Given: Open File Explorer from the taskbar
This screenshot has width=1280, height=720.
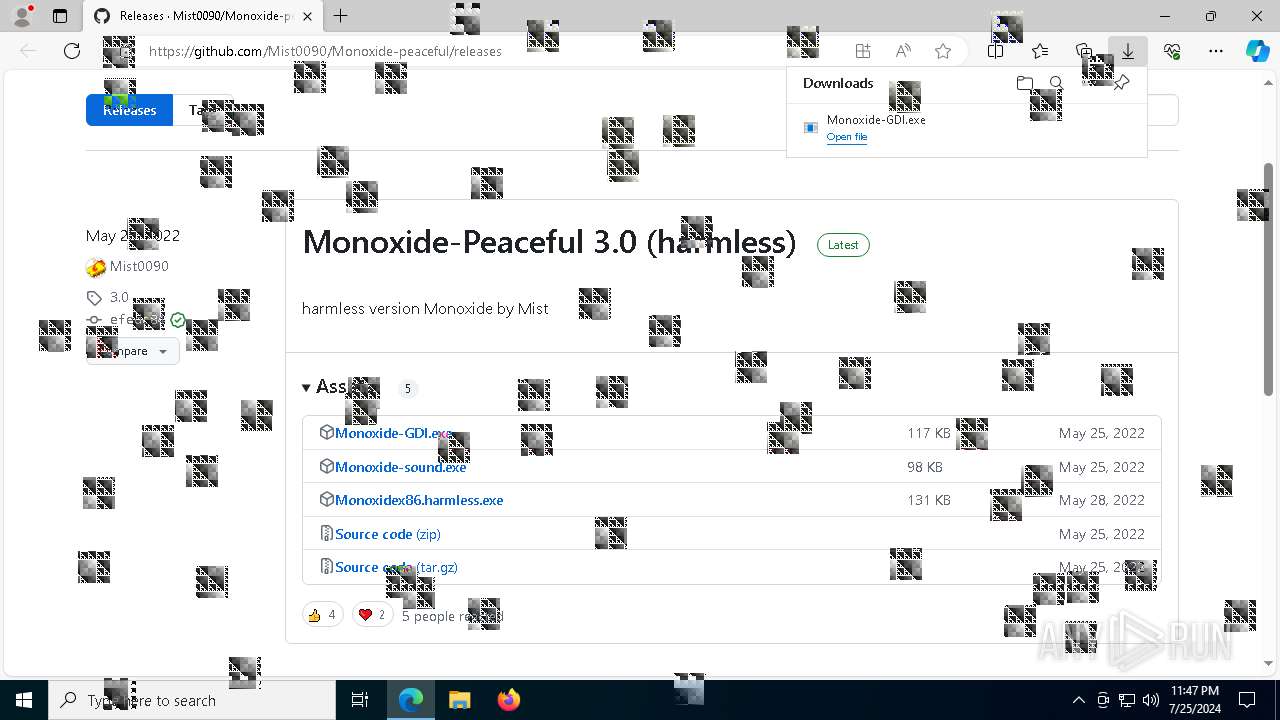Looking at the screenshot, I should coord(459,700).
